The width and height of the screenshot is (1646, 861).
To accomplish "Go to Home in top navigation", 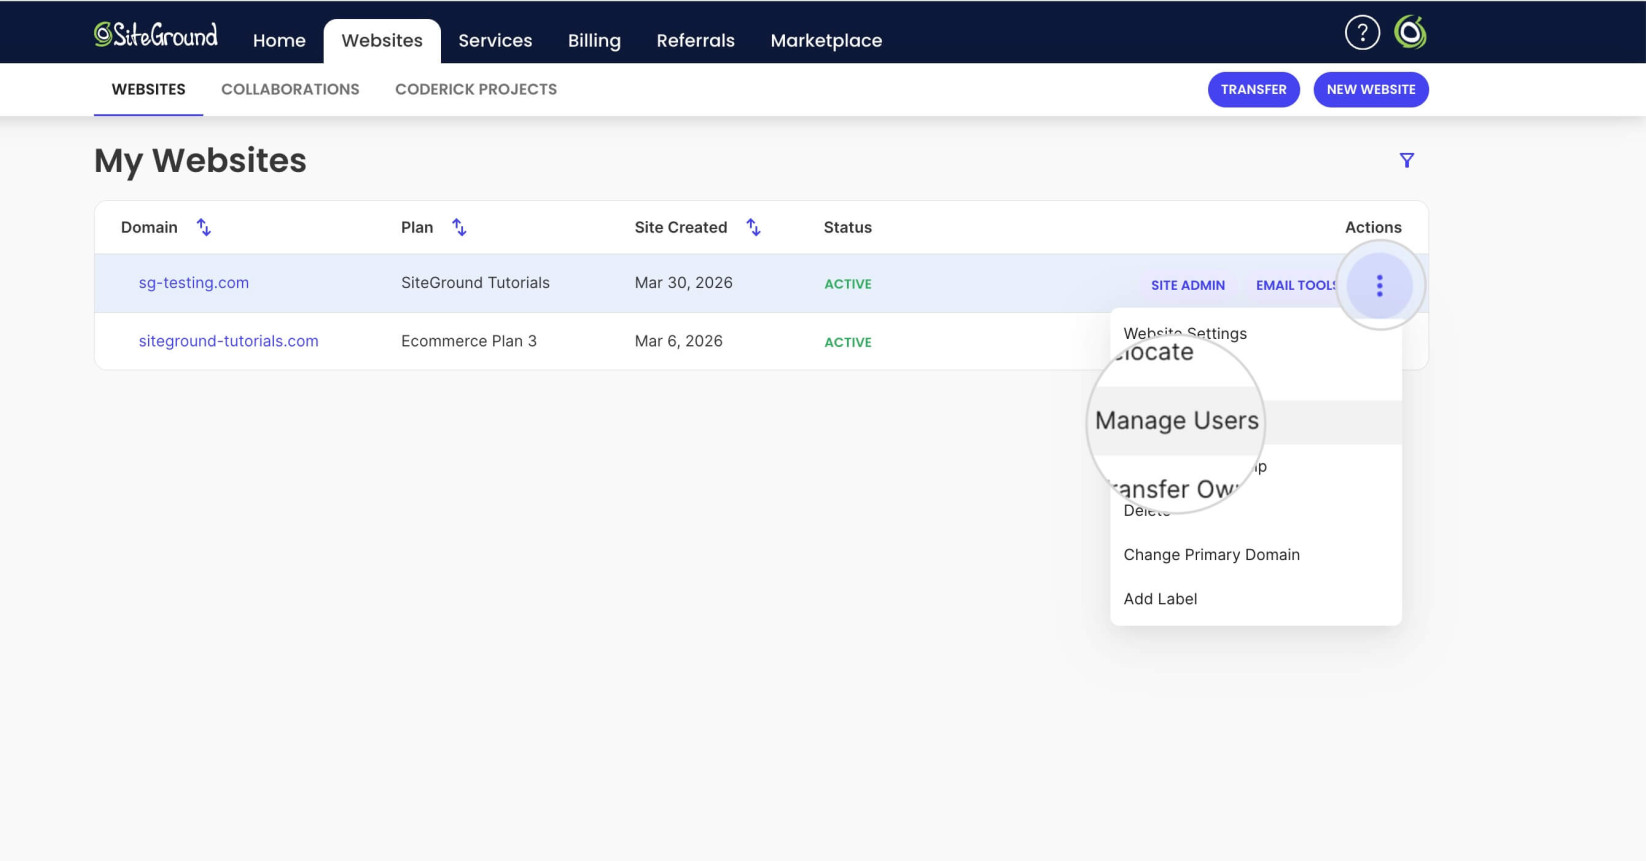I will (x=279, y=41).
